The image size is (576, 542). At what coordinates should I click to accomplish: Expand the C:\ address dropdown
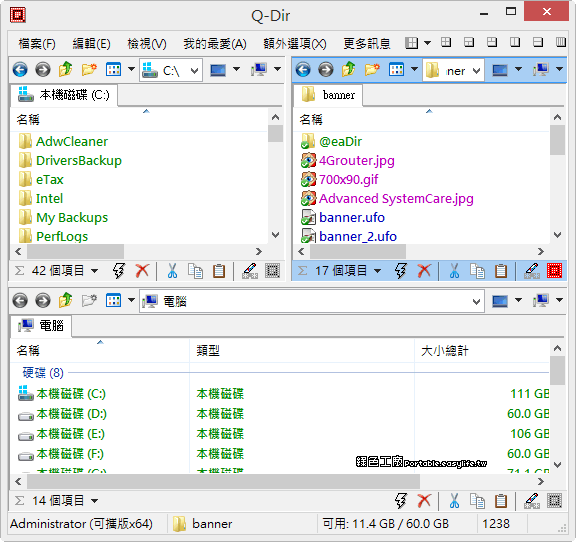coord(195,70)
